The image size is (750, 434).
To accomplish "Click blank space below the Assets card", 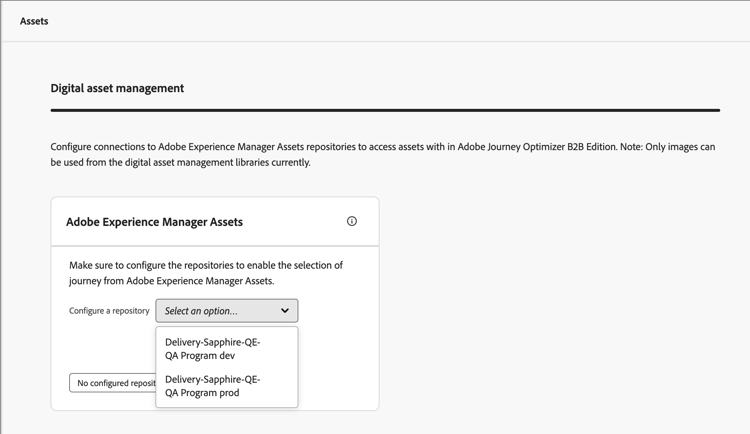I will tap(215, 424).
